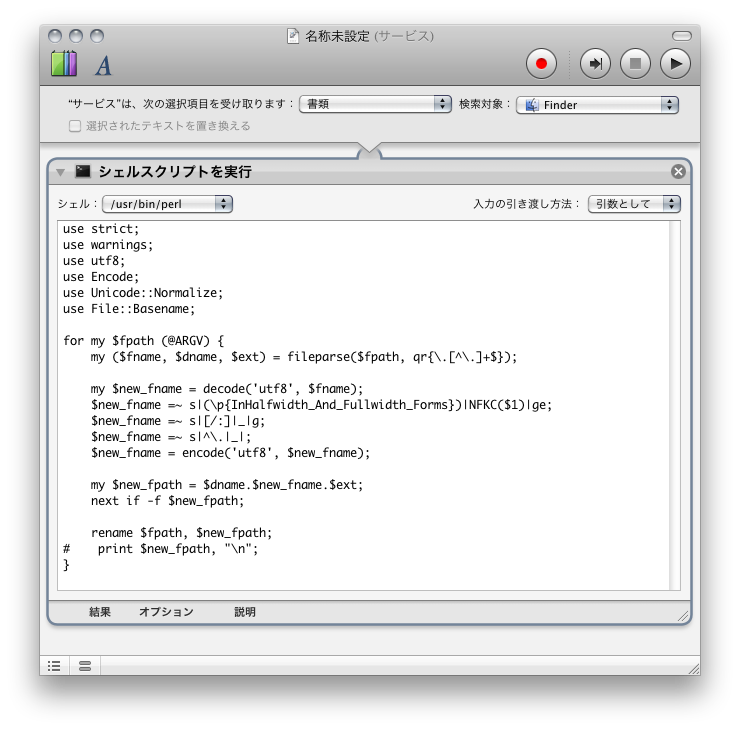This screenshot has width=740, height=730.
Task: Click the 名称未設定 window title text
Action: tap(337, 36)
